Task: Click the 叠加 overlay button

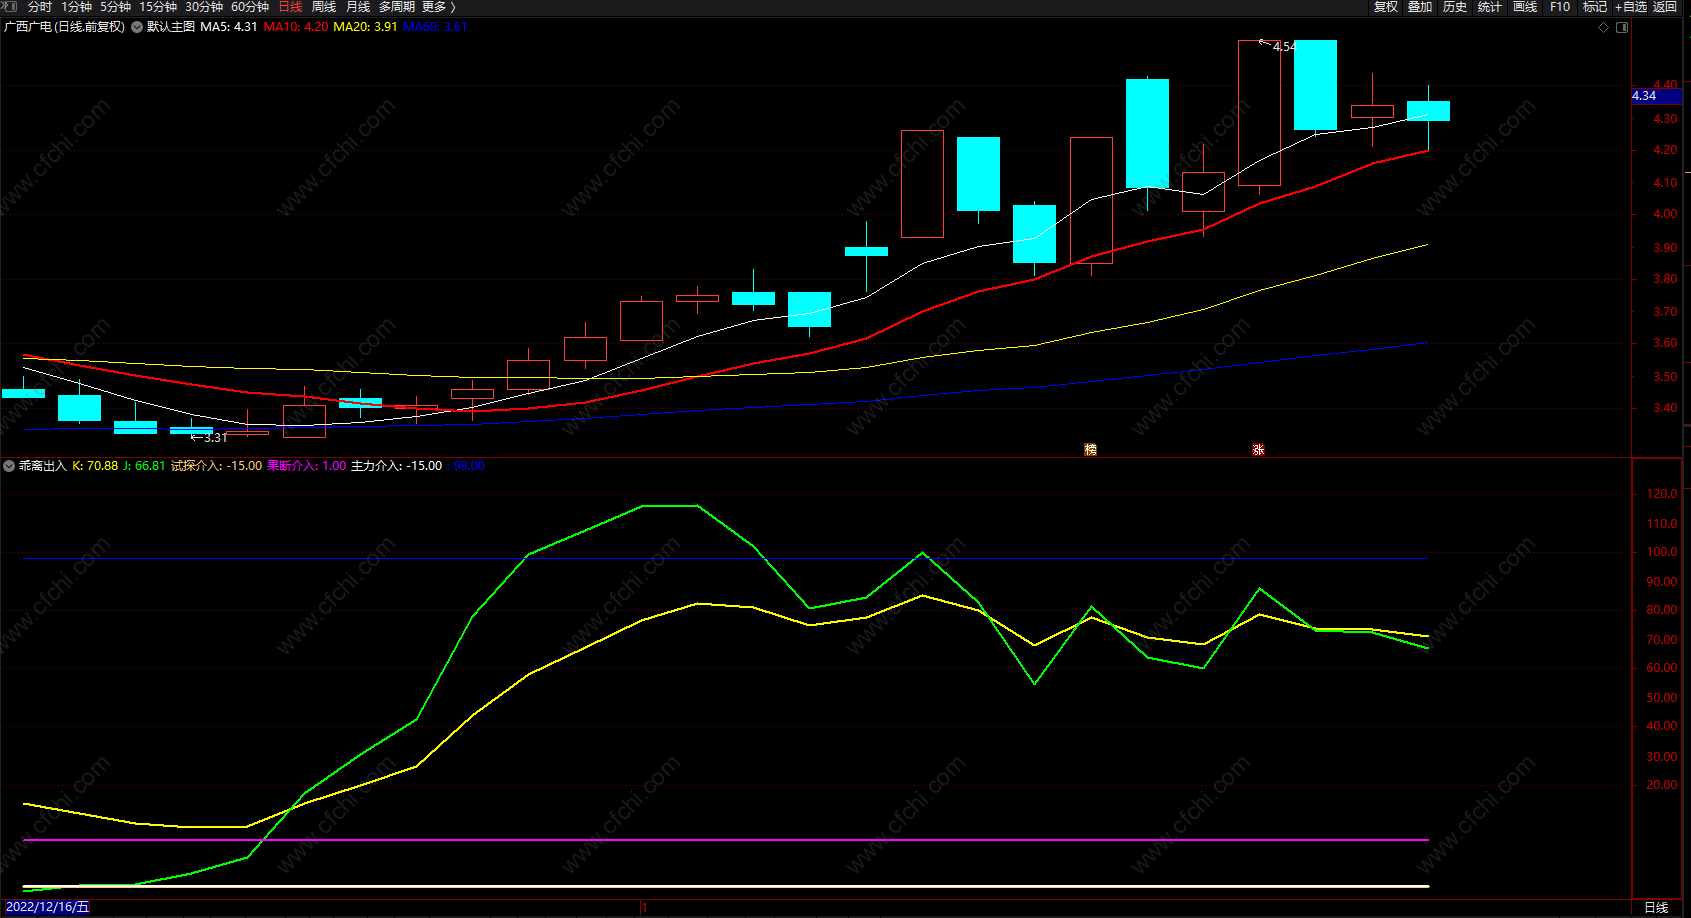Action: click(x=1420, y=7)
